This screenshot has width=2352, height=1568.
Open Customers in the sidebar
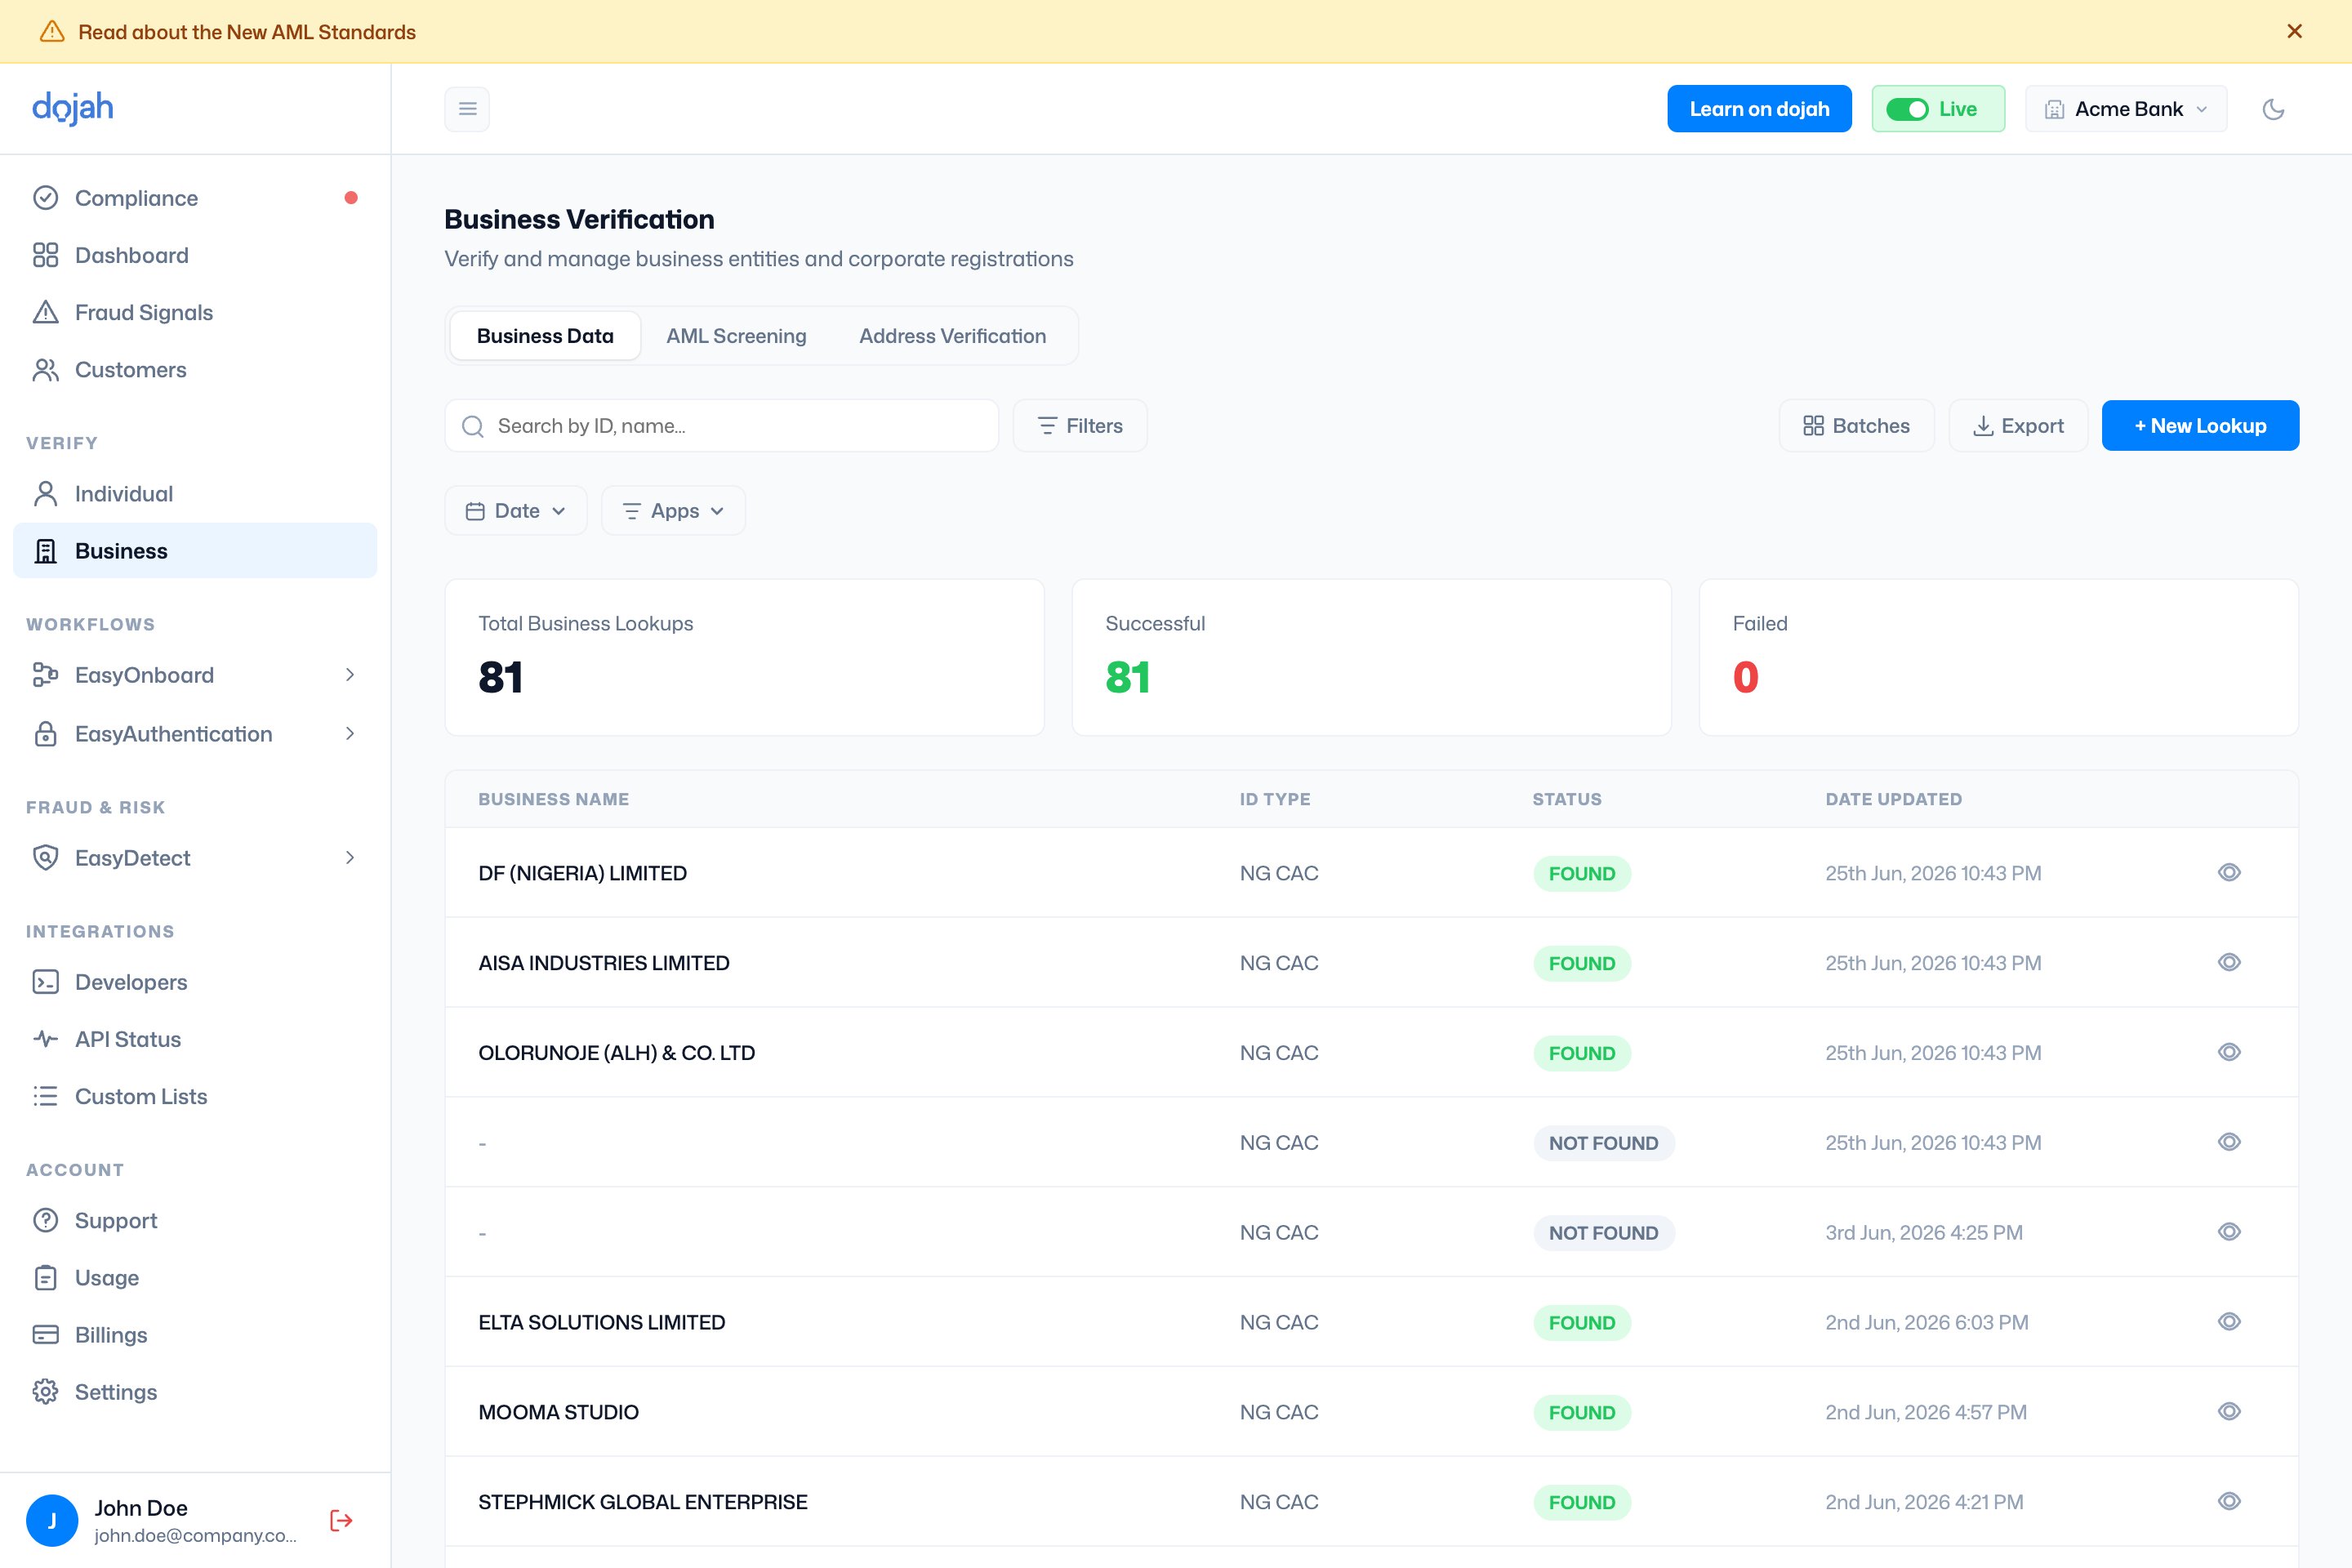coord(195,370)
